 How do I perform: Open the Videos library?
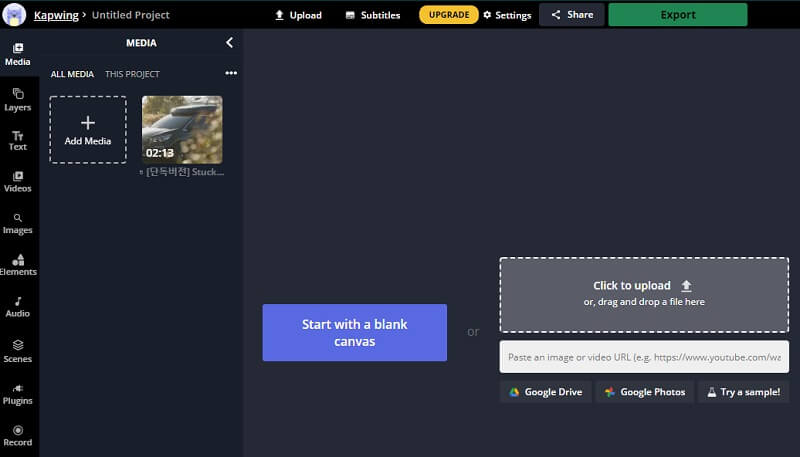[x=18, y=181]
